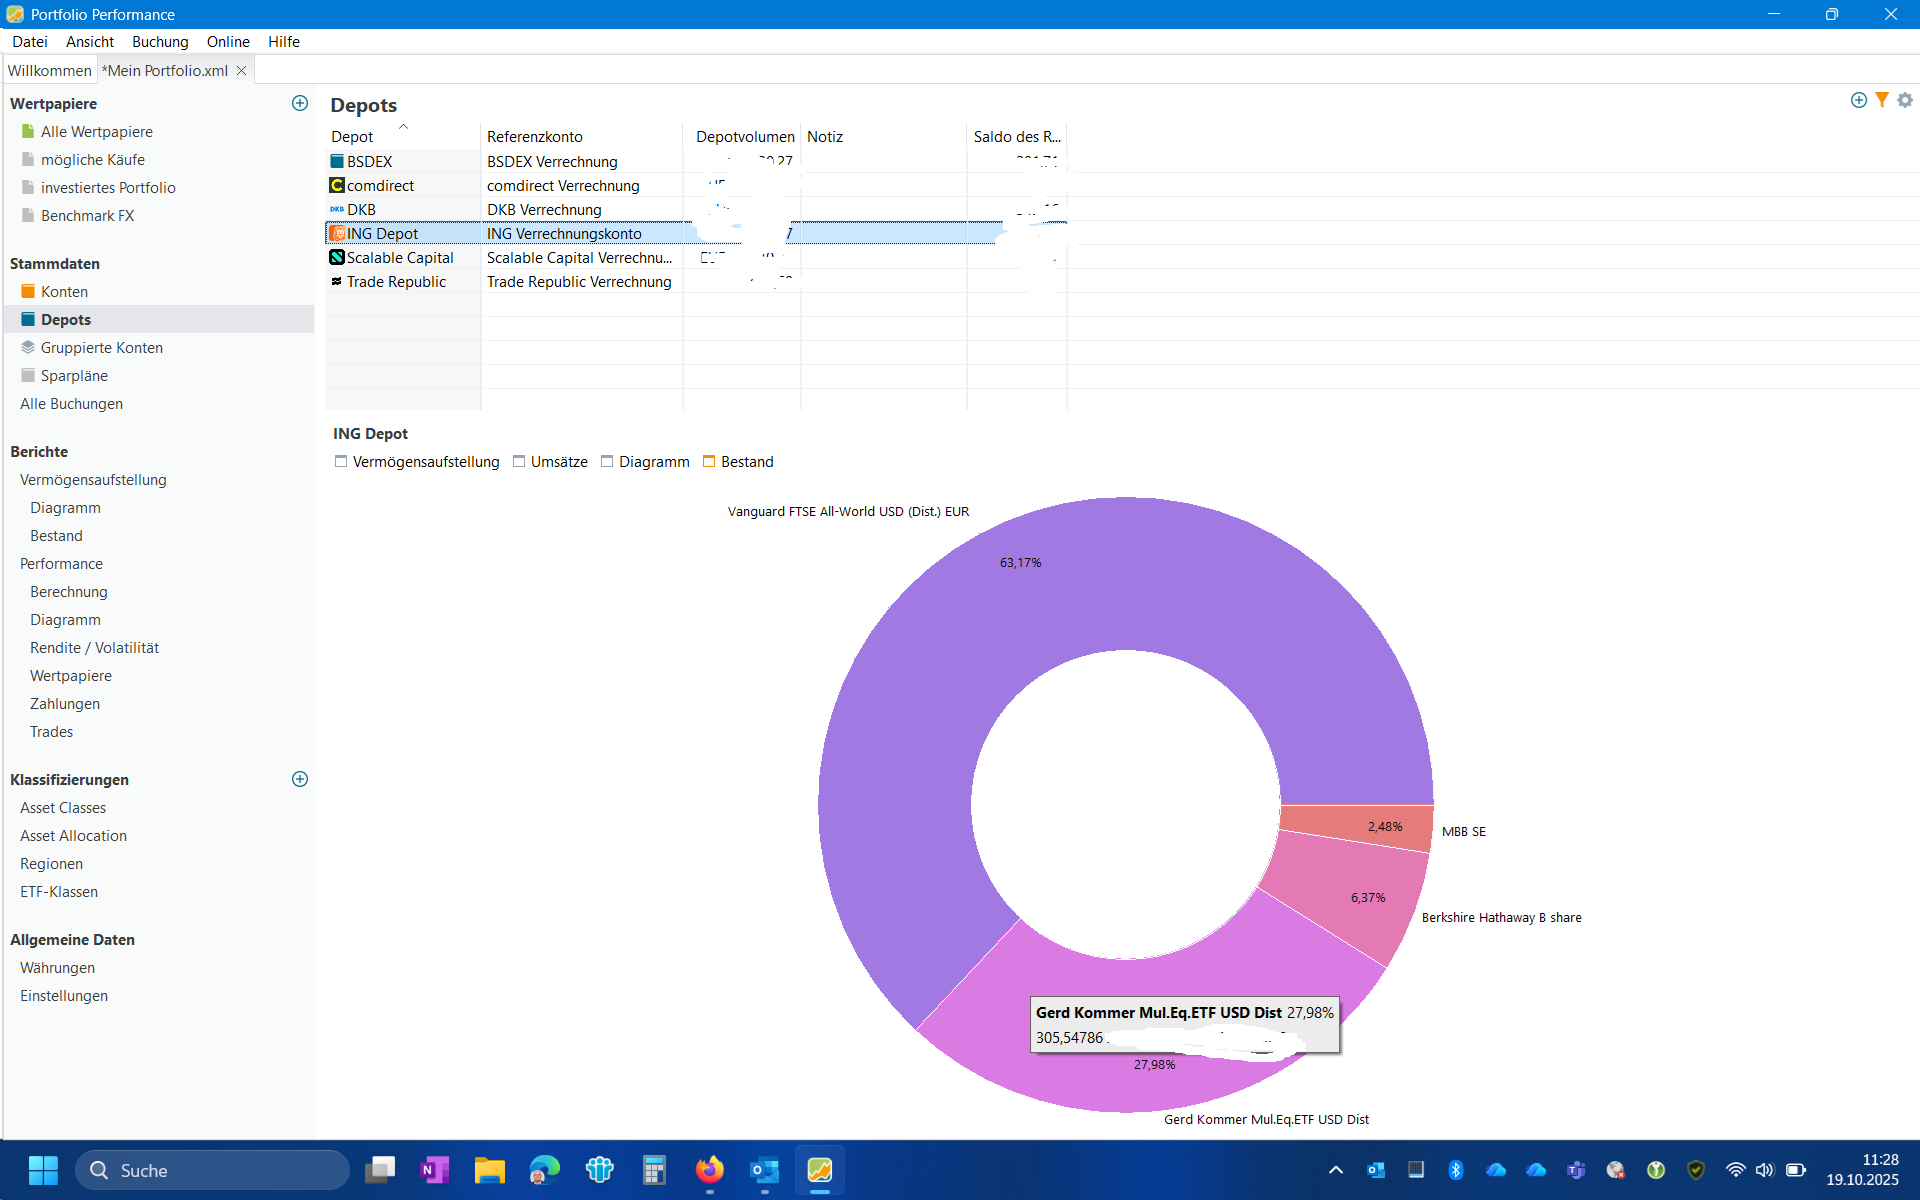This screenshot has height=1200, width=1920.
Task: Close the Mein Portfolio.xml tab
Action: click(241, 71)
